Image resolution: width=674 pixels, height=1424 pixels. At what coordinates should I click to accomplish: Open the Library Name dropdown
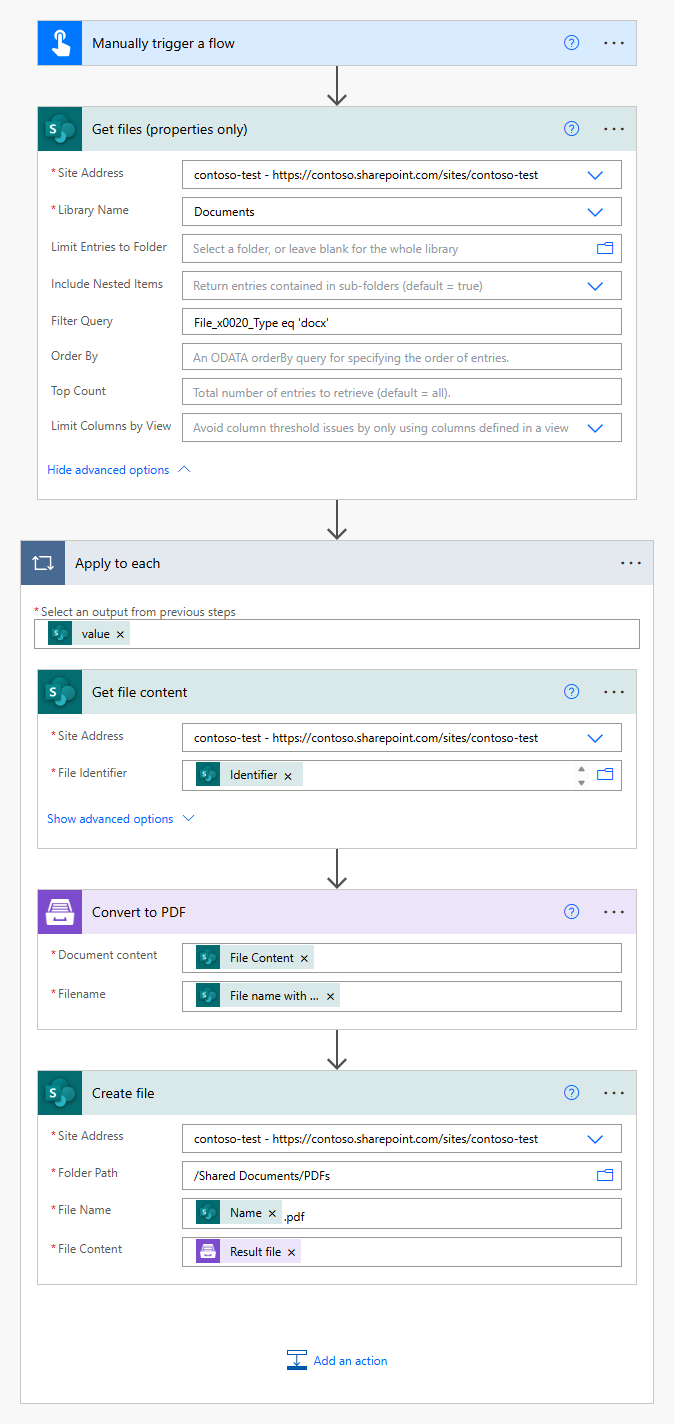click(596, 212)
